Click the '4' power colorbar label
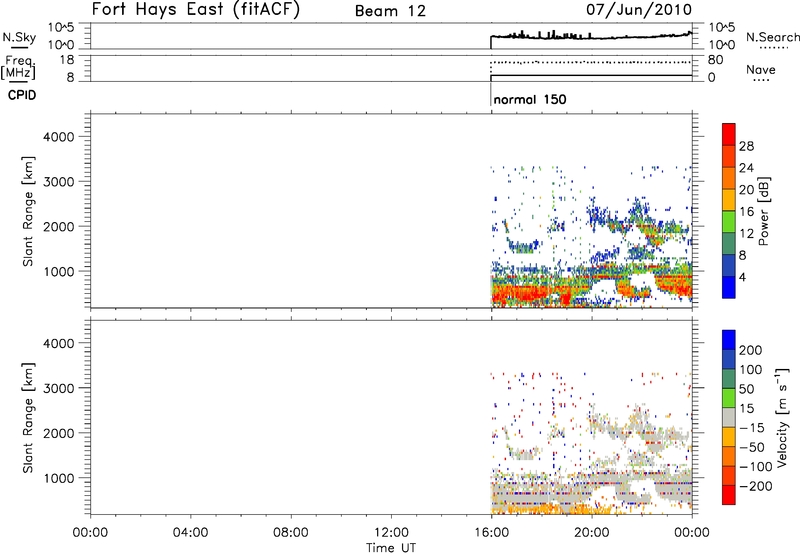The image size is (800, 554). tap(742, 277)
